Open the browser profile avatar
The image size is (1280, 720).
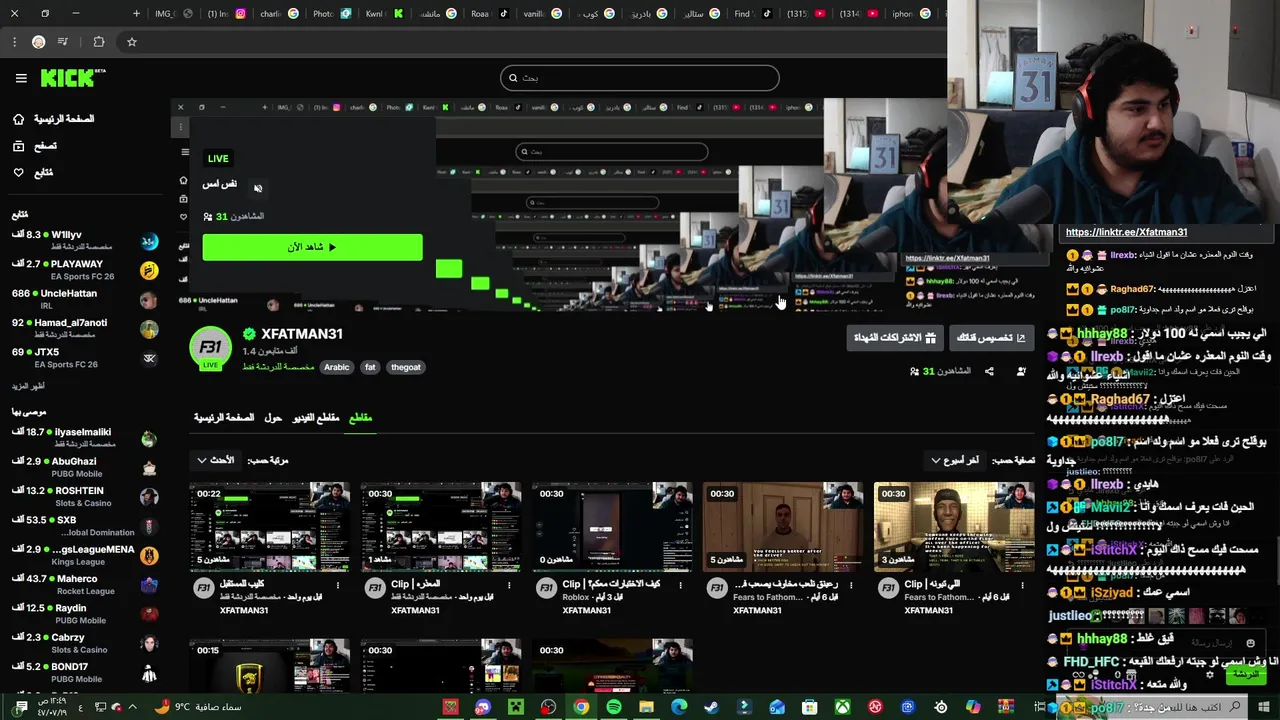[x=38, y=42]
